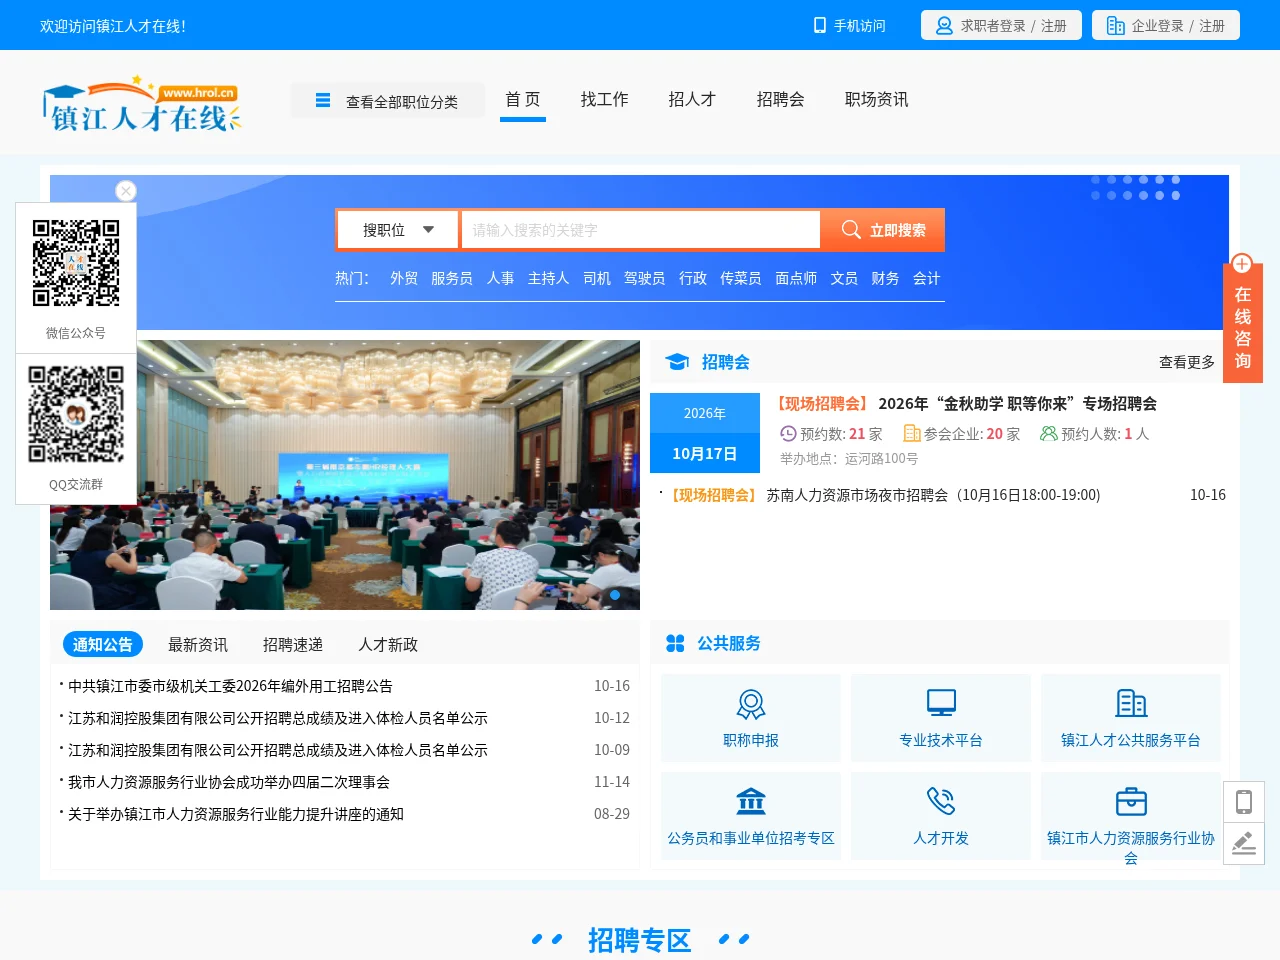This screenshot has height=960, width=1280.
Task: Switch to the 人才新政 tab
Action: coord(388,645)
